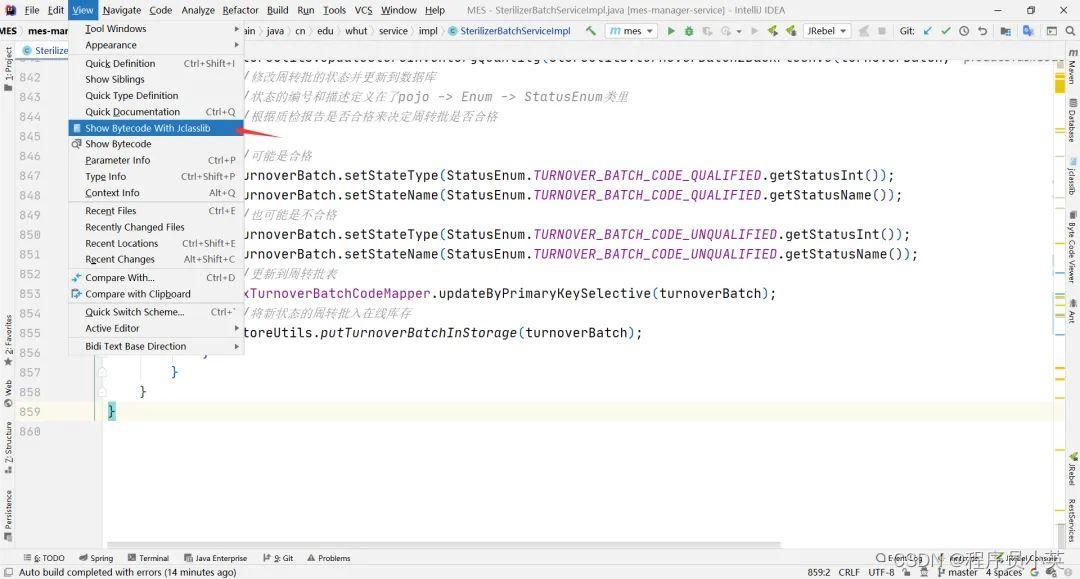Open the Git tool window tab
This screenshot has width=1080, height=579.
pos(278,558)
